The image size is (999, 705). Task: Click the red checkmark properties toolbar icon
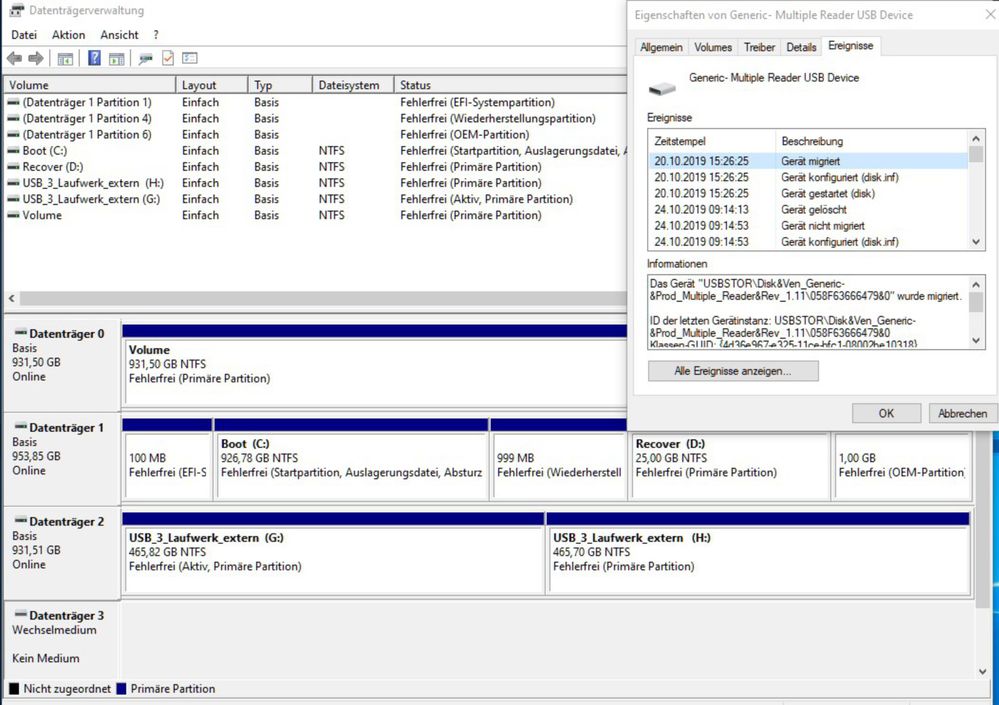[168, 59]
